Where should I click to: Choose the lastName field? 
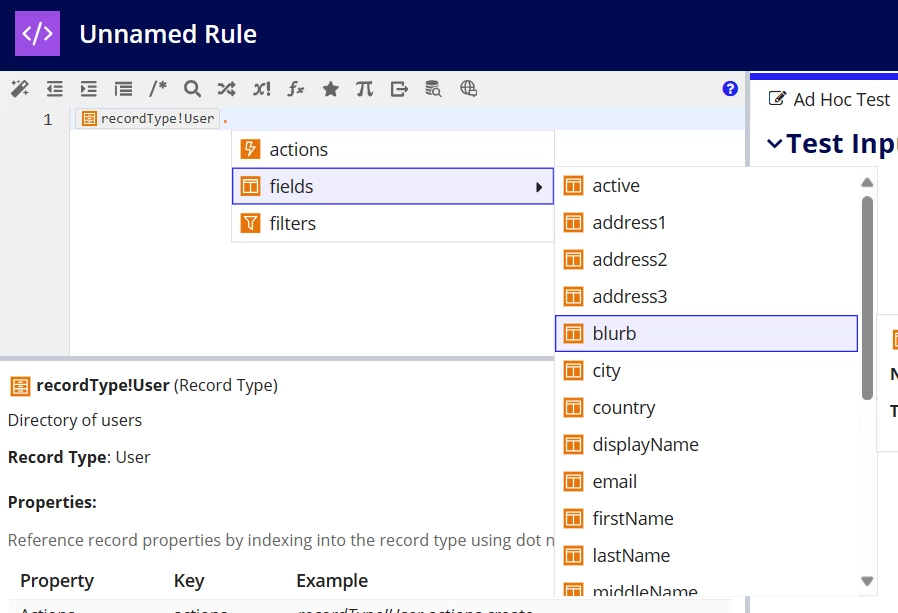[707, 556]
